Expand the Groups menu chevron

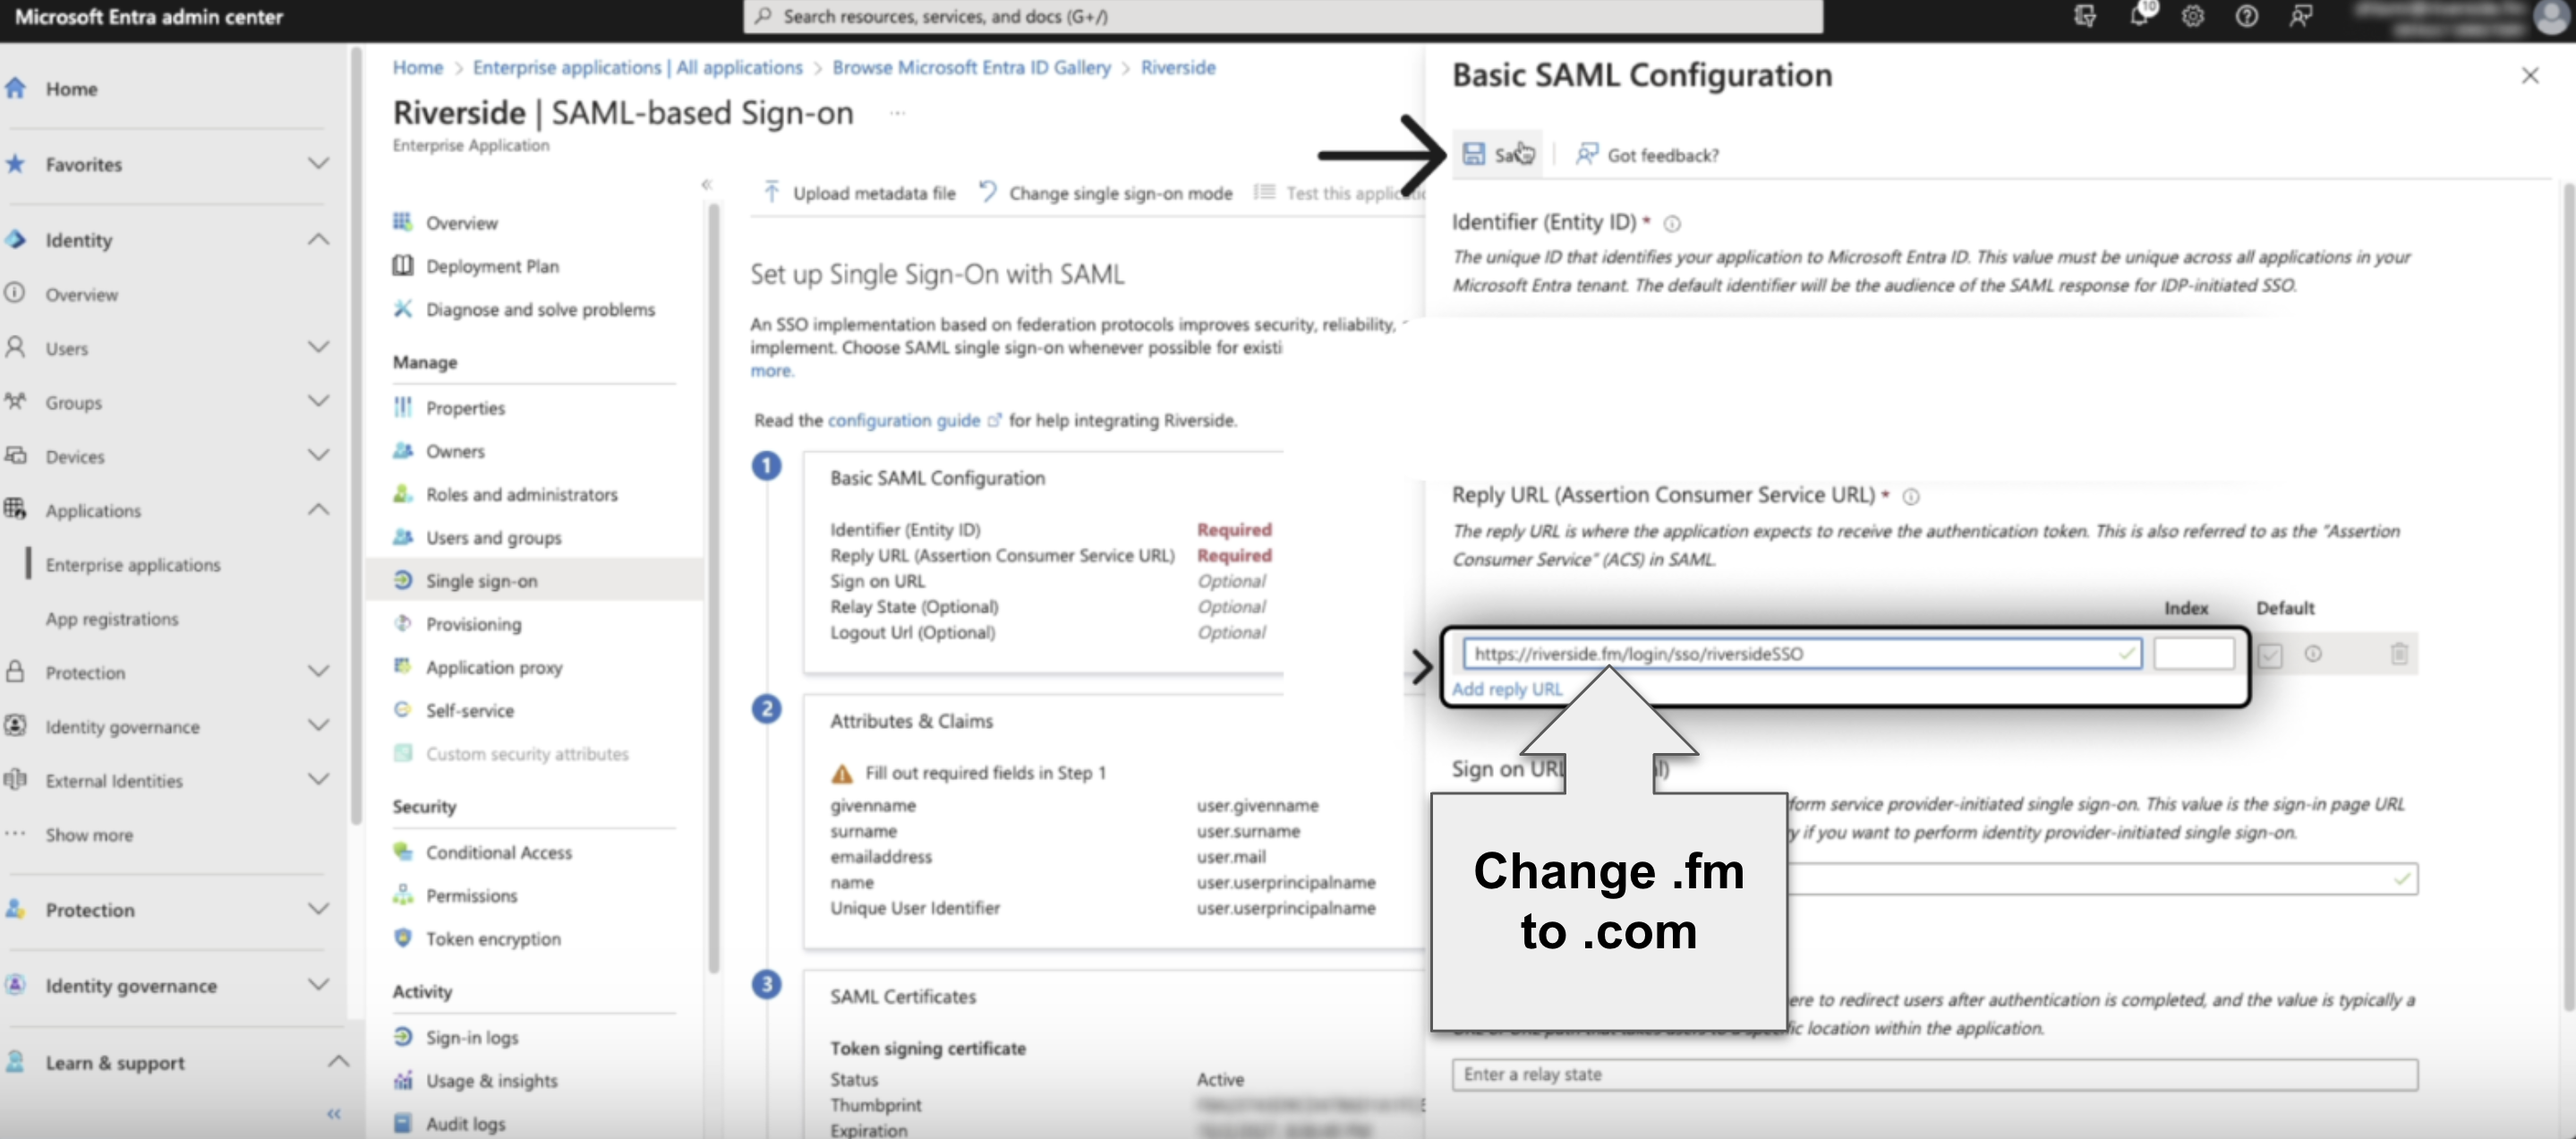click(x=318, y=401)
